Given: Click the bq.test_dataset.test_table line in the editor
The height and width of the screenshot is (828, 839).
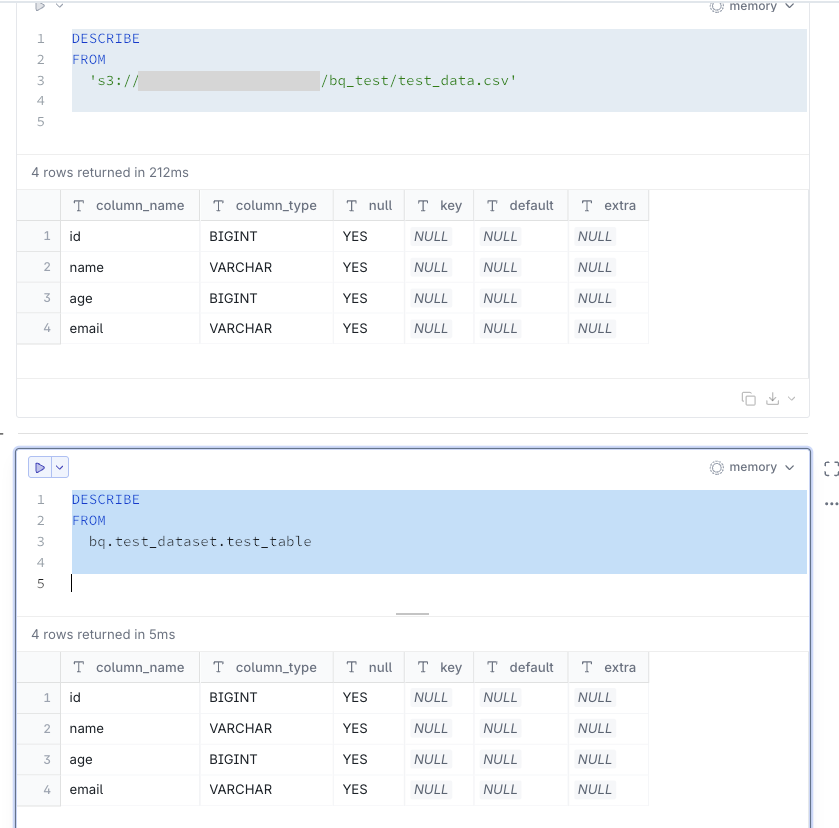Looking at the screenshot, I should pos(200,542).
